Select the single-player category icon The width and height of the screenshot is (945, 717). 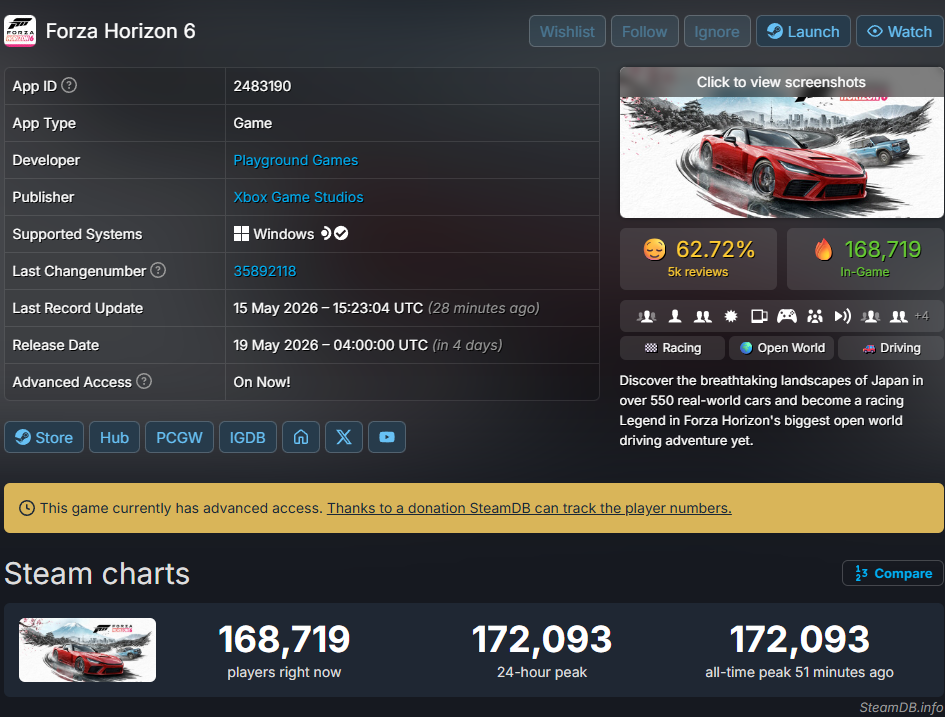point(675,316)
